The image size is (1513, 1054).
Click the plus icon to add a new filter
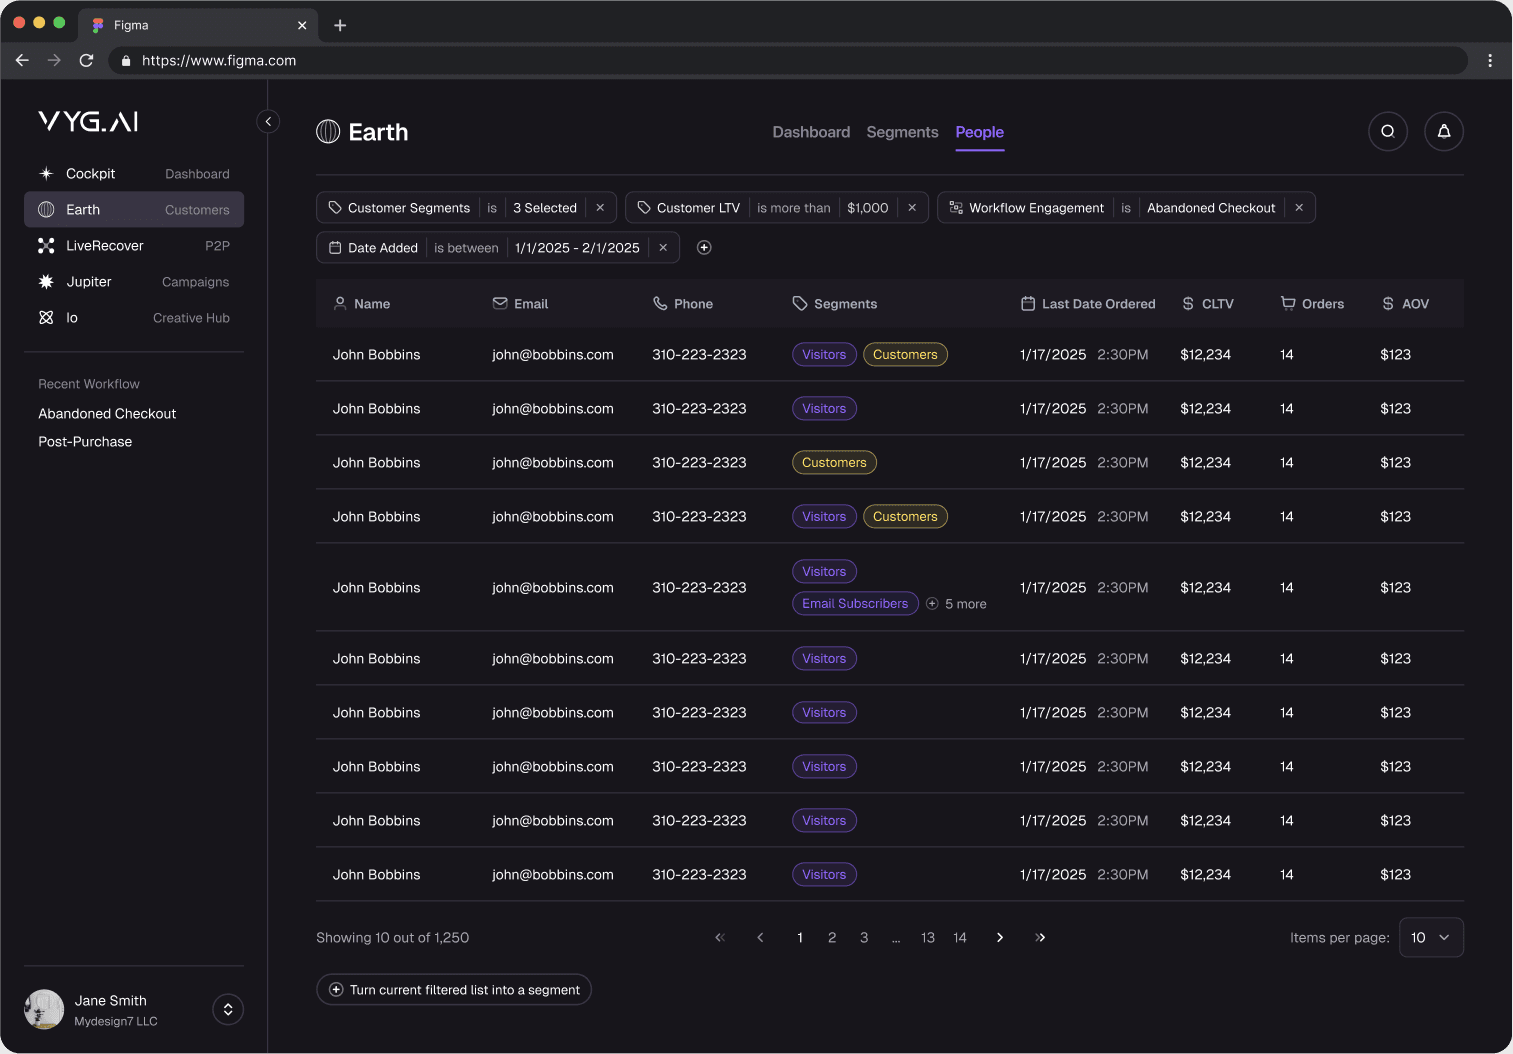(704, 247)
